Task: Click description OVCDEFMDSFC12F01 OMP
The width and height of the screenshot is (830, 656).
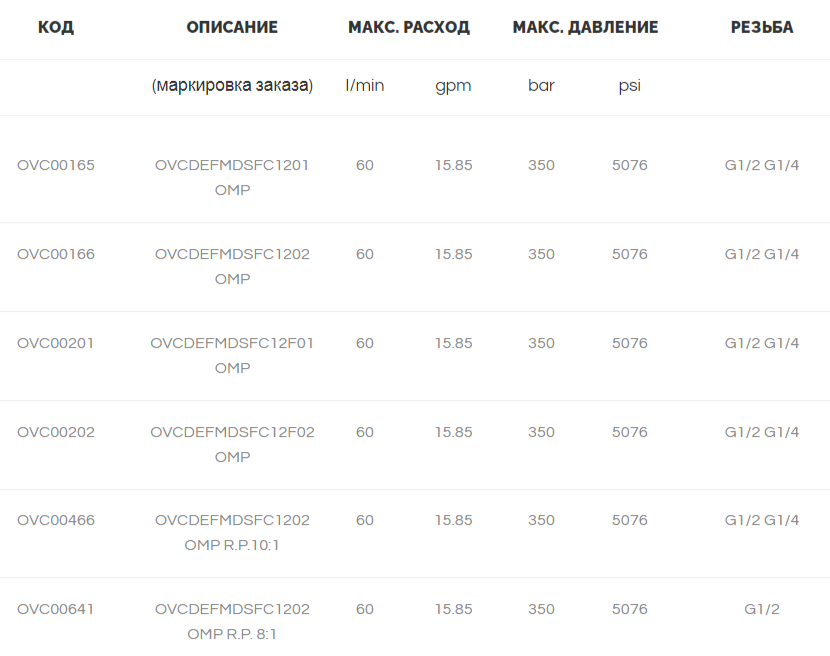Action: 232,355
